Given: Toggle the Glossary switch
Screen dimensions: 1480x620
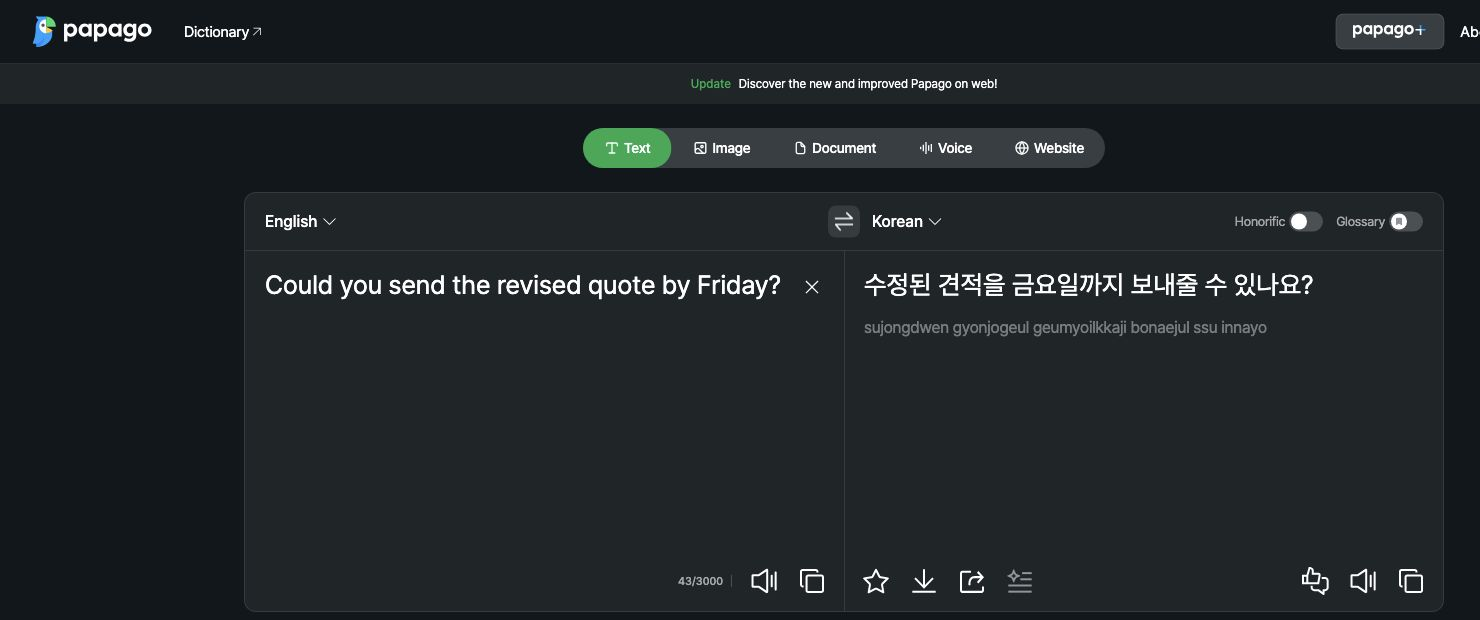Looking at the screenshot, I should [1405, 221].
